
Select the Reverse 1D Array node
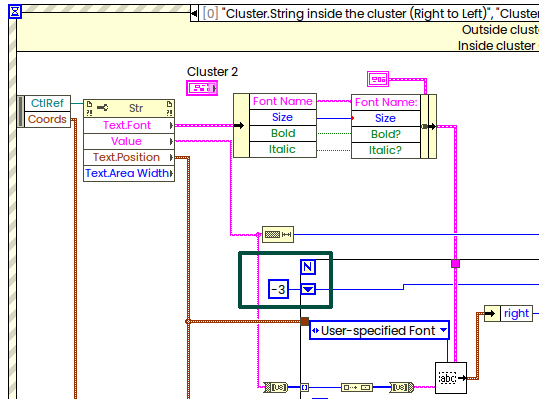[x=356, y=388]
